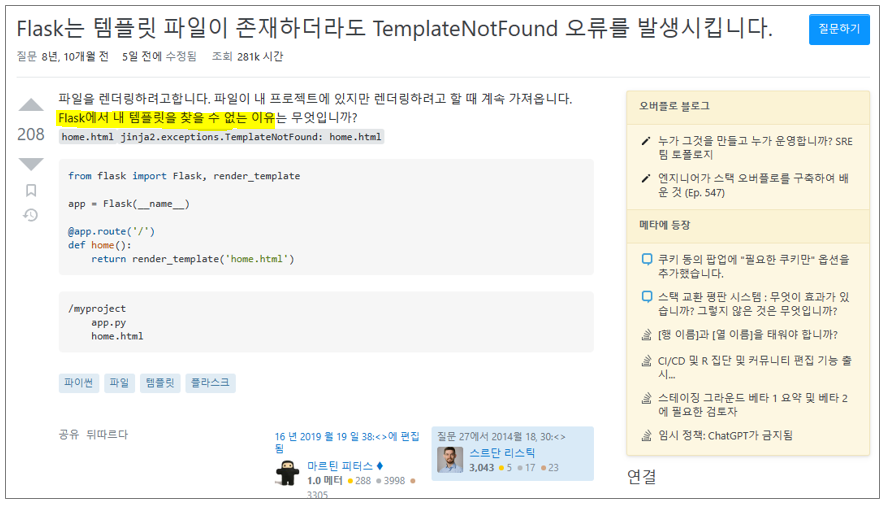The height and width of the screenshot is (505, 883).
Task: Click the 연결 heading below the sidebar
Action: coord(642,476)
